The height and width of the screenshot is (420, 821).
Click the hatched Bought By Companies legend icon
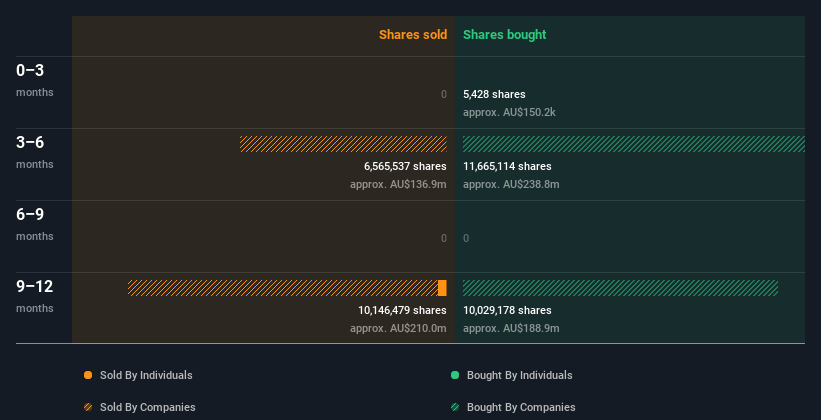tap(455, 407)
